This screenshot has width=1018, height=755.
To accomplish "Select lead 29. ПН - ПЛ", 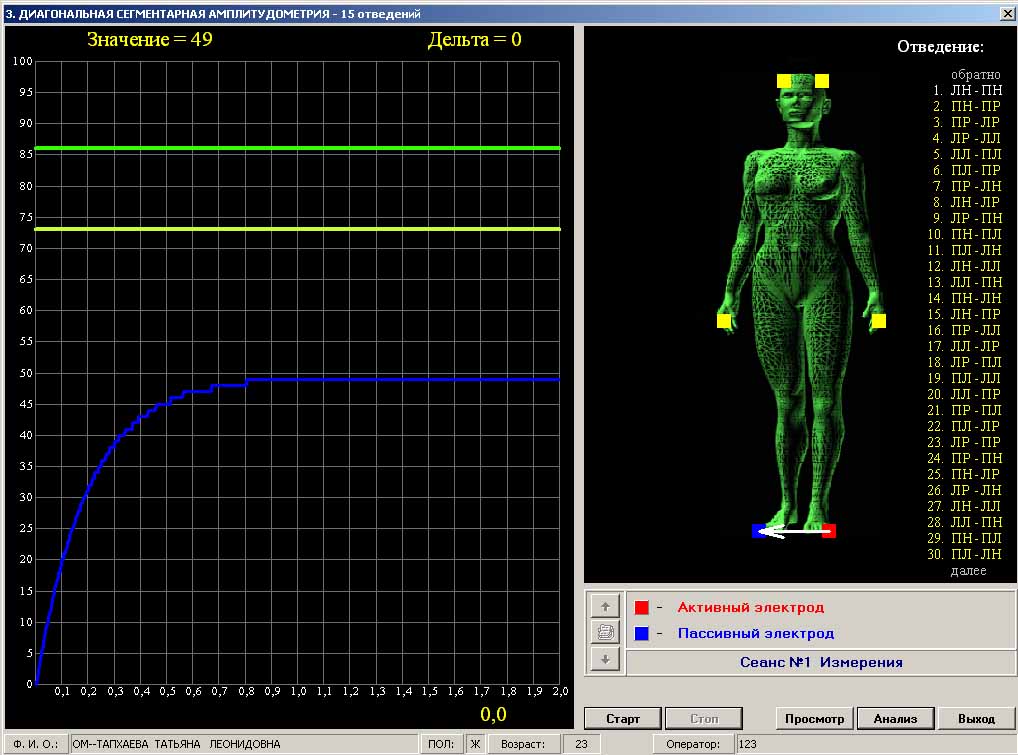I will pyautogui.click(x=965, y=538).
